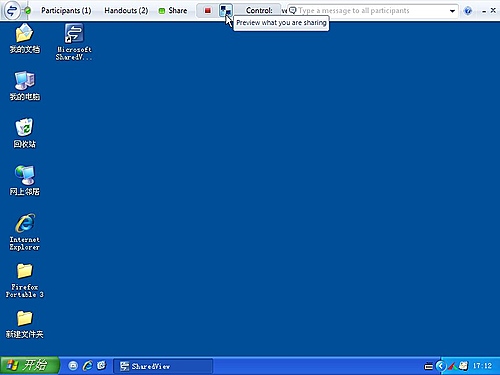Expand the message box dropdown arrow

(x=452, y=11)
